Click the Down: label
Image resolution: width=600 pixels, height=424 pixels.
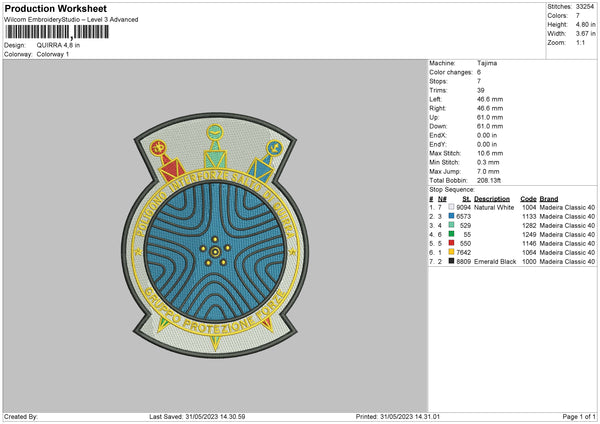pyautogui.click(x=438, y=126)
